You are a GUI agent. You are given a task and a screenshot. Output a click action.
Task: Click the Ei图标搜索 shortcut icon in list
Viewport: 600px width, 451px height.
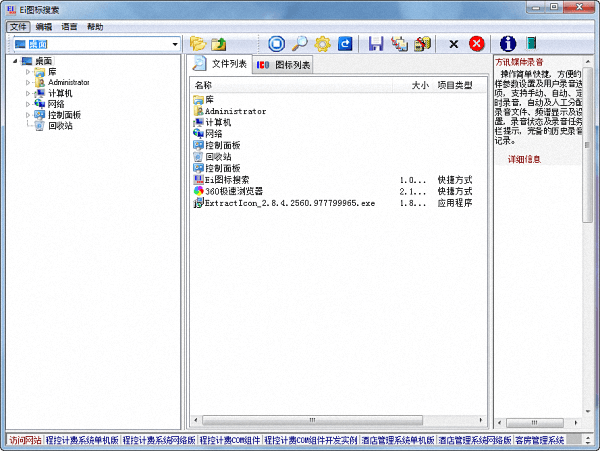point(199,179)
